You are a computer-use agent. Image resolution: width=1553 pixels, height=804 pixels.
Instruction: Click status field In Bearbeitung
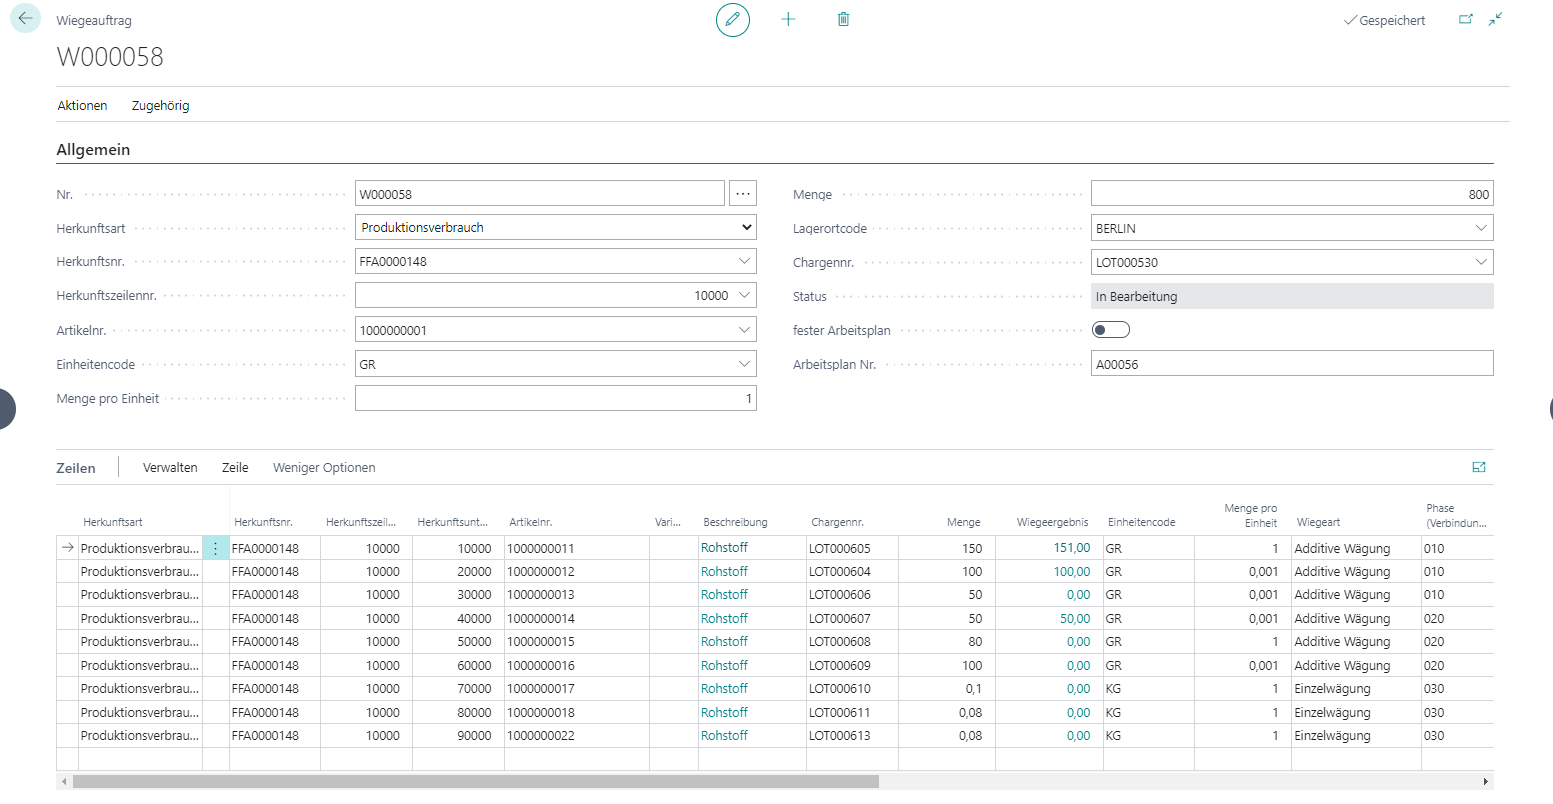click(x=1292, y=296)
